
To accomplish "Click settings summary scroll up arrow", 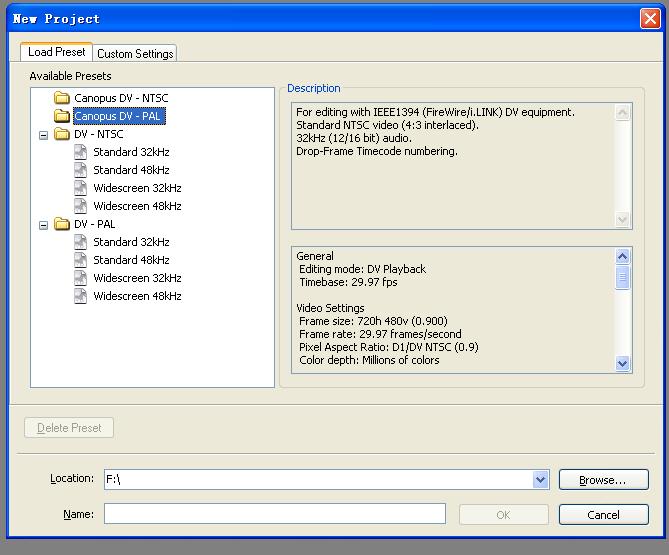I will pyautogui.click(x=622, y=256).
